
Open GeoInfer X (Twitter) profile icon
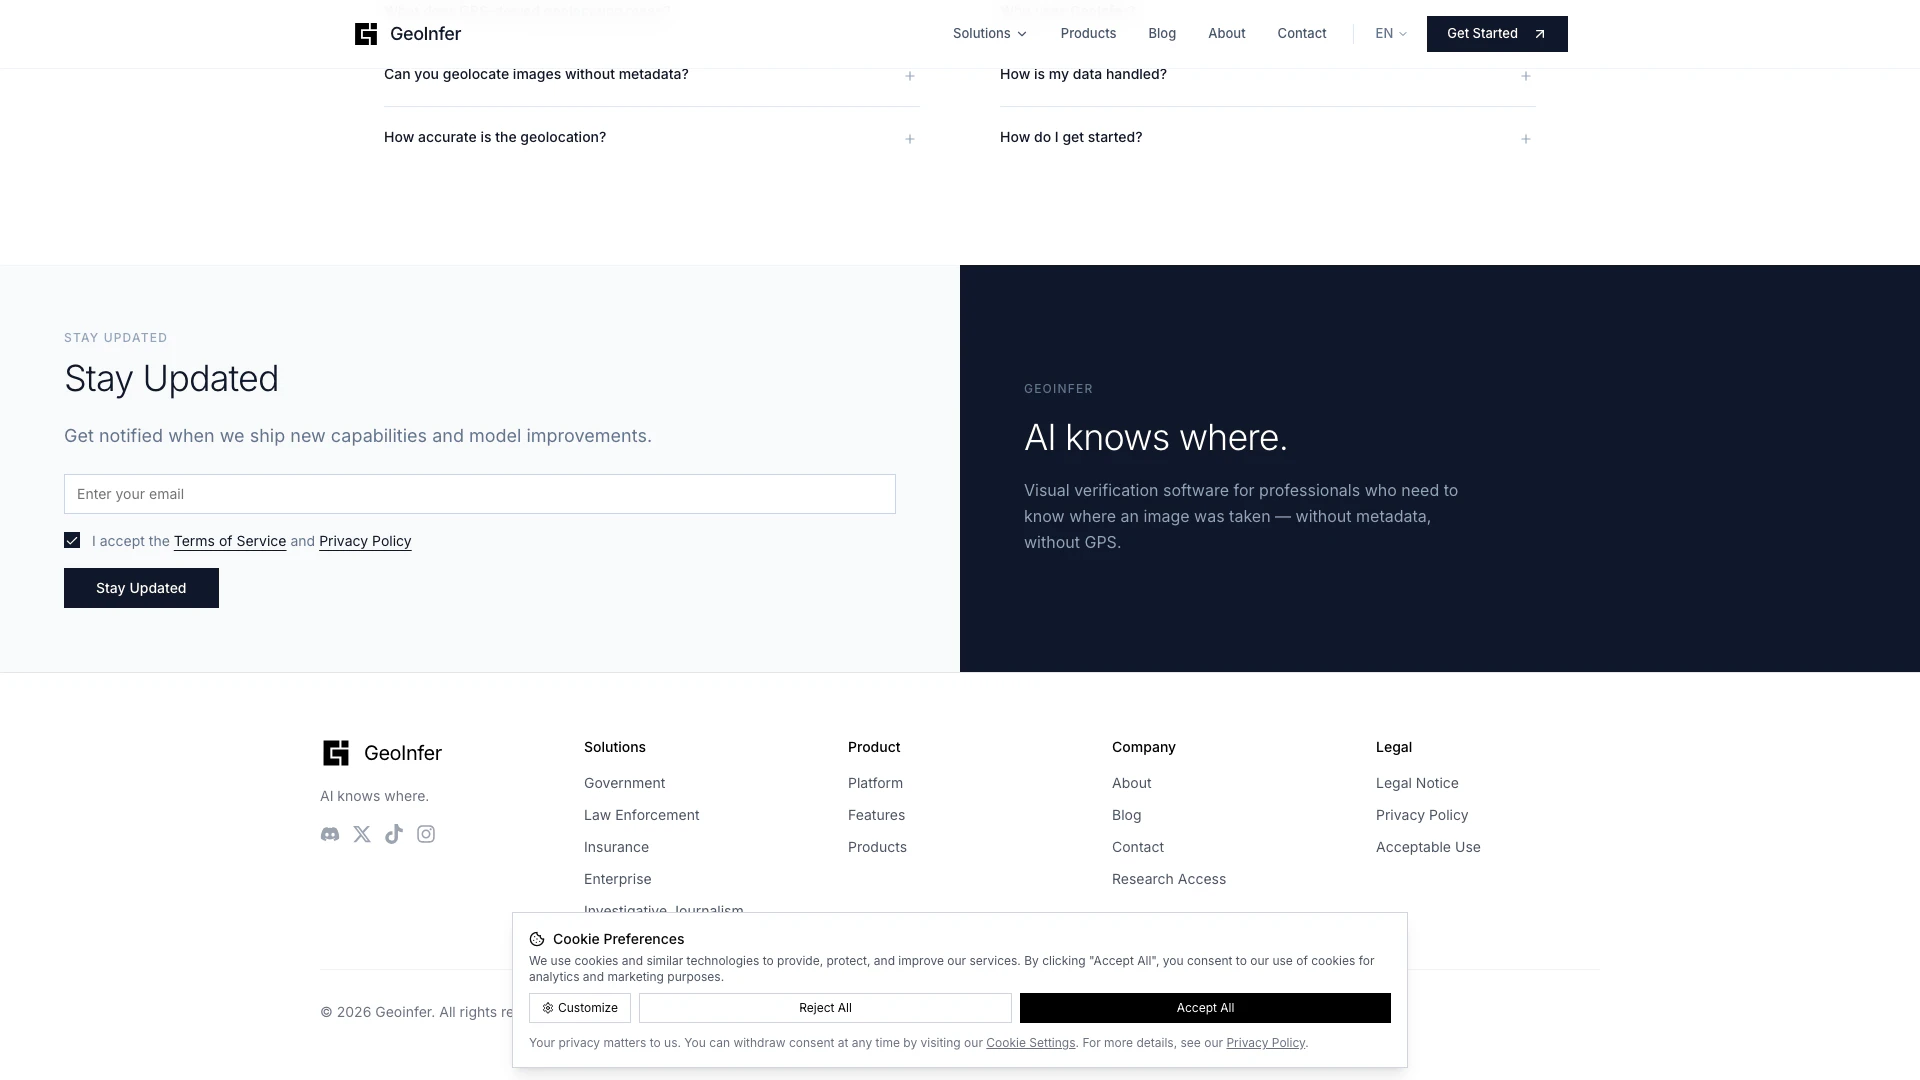pos(362,834)
